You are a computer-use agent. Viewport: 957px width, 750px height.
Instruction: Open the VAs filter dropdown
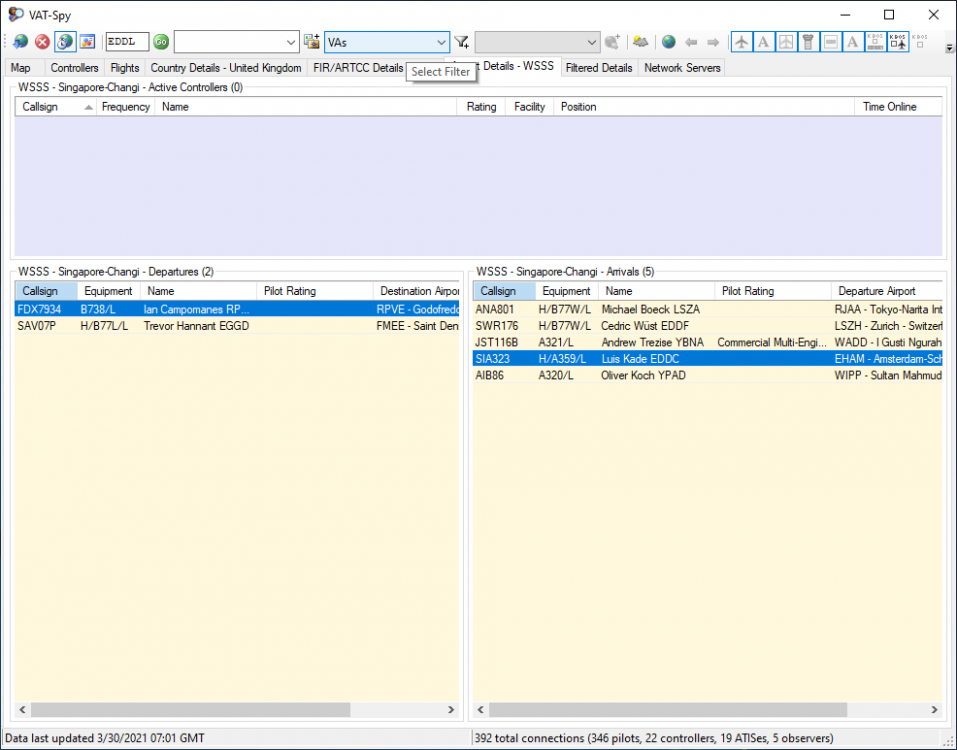coord(441,42)
